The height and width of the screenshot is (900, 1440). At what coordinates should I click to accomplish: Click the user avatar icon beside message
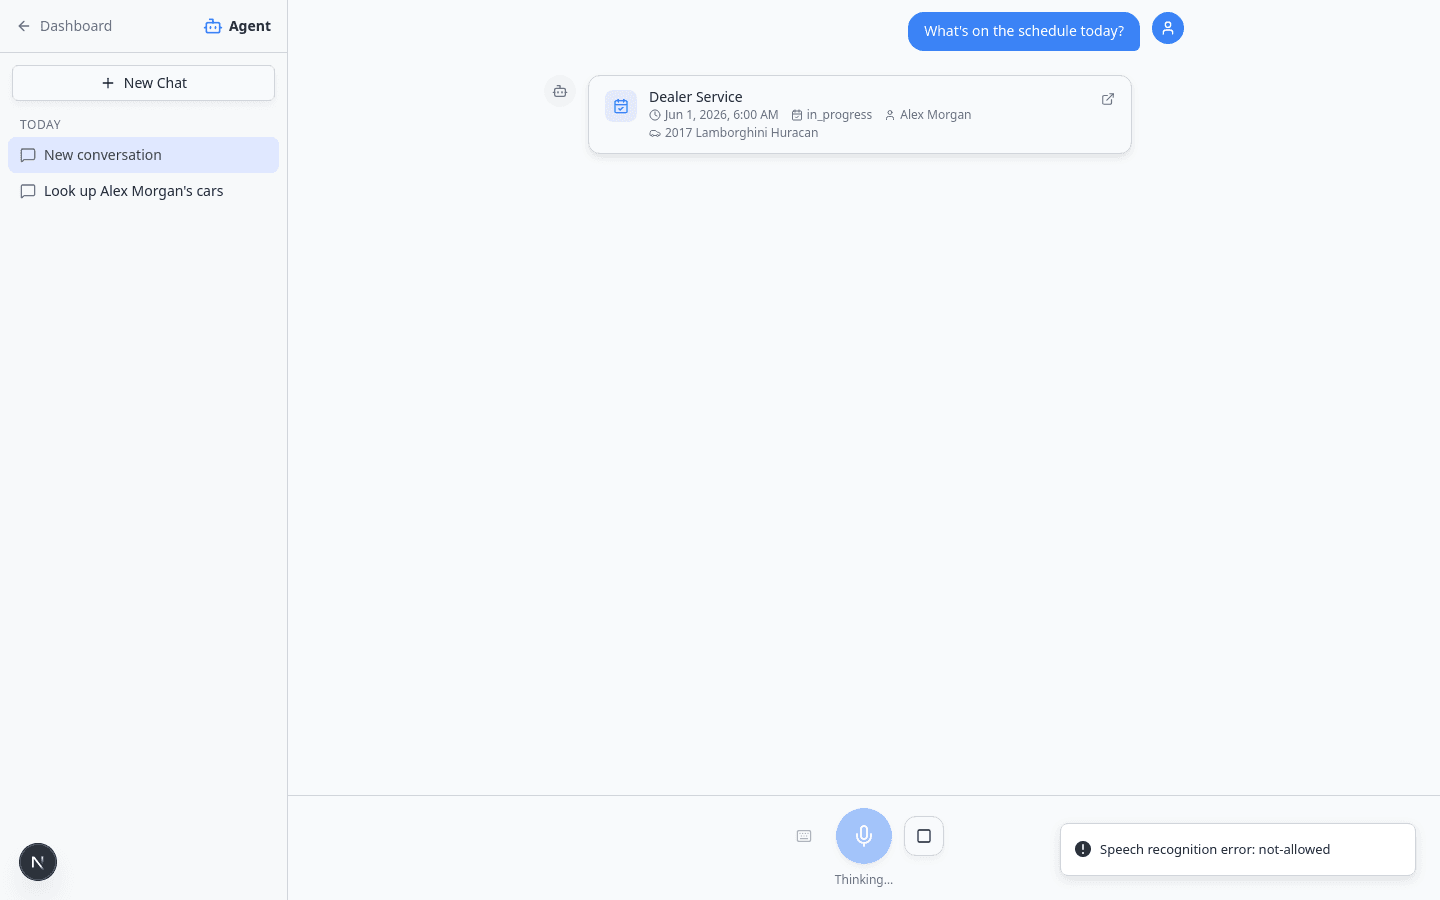pos(1168,28)
